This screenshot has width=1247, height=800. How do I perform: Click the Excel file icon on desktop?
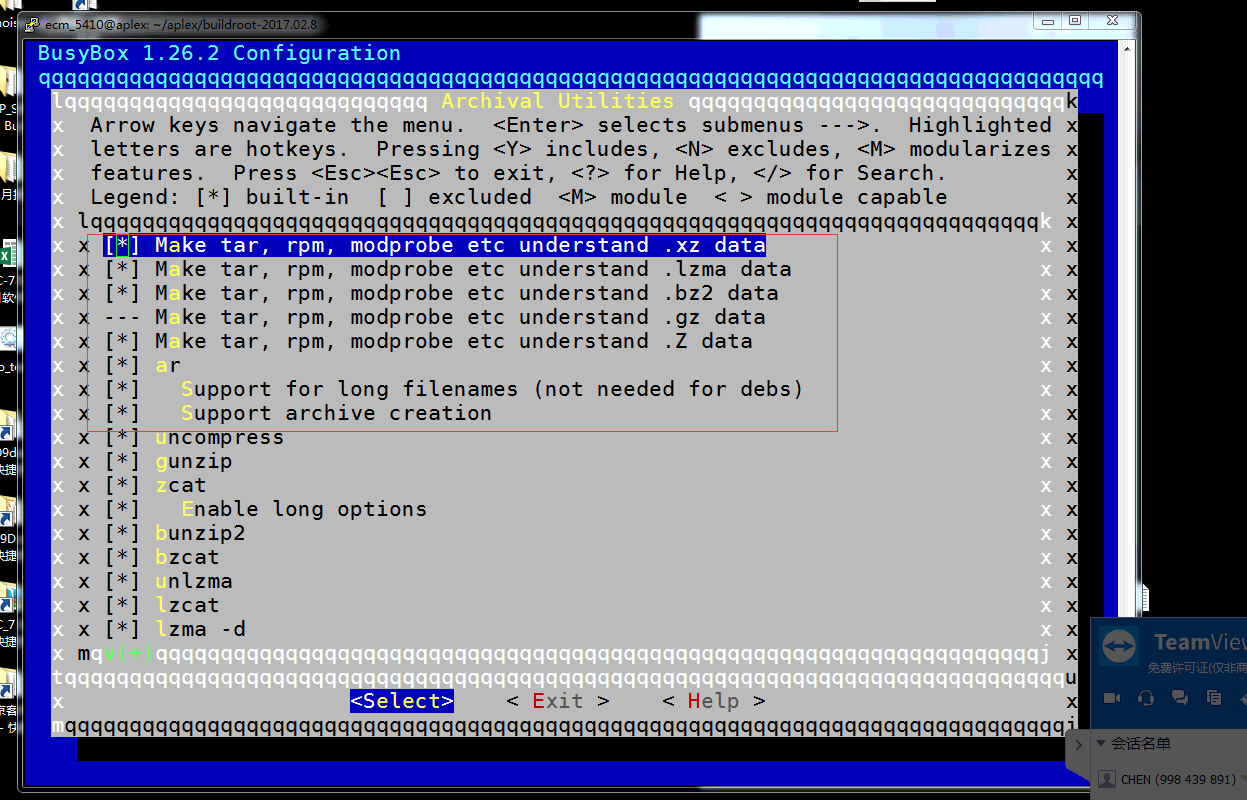(x=9, y=253)
